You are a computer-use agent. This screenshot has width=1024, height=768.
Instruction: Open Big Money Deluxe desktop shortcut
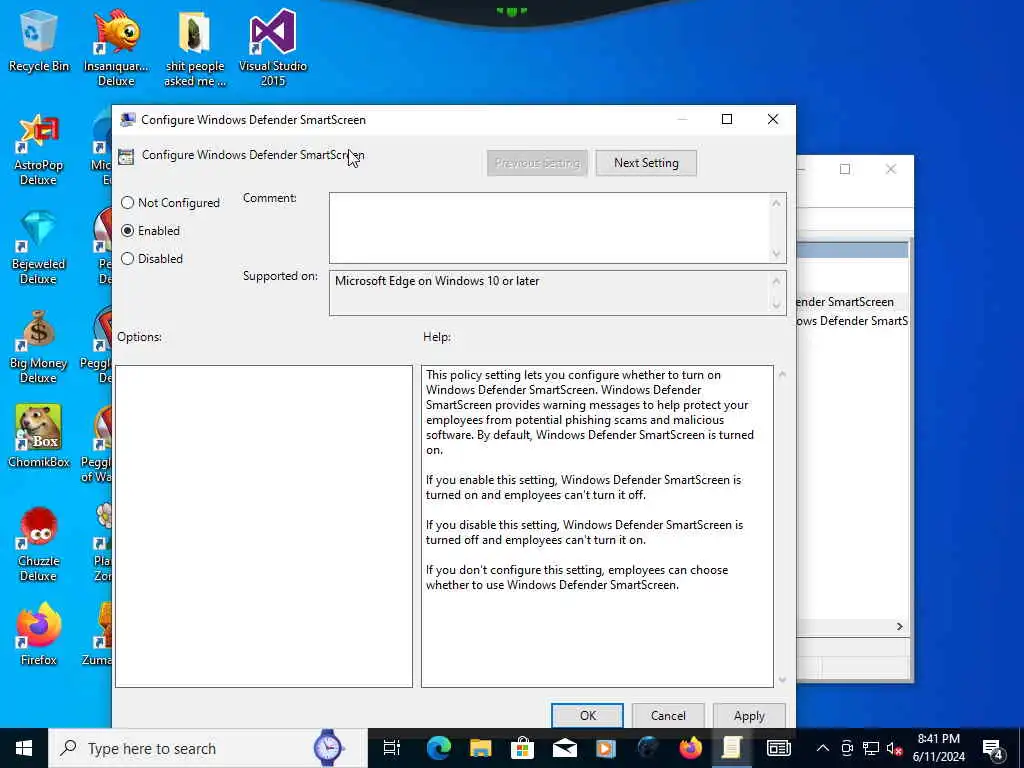(x=39, y=347)
